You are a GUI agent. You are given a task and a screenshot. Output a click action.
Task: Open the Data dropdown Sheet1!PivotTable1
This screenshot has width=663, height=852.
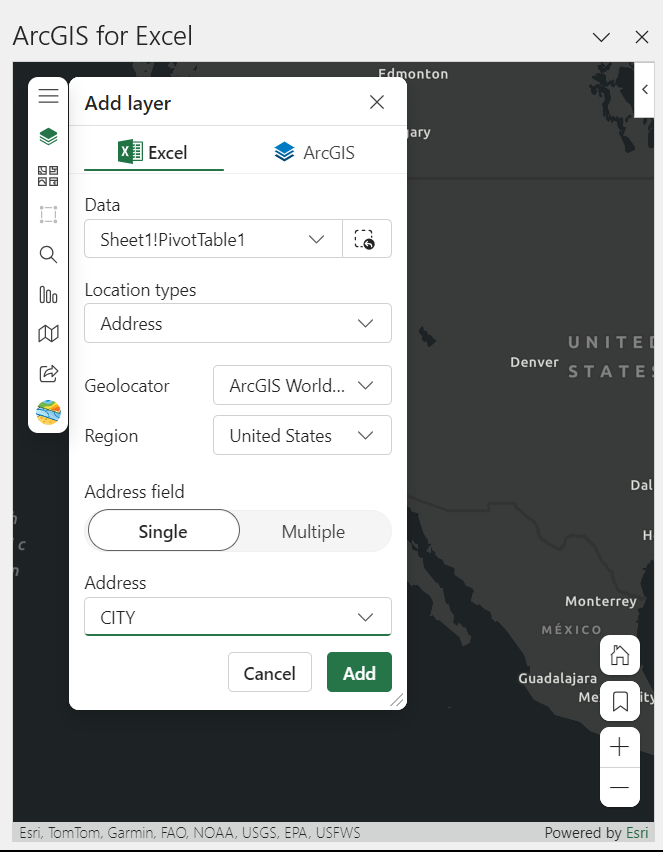tap(214, 239)
